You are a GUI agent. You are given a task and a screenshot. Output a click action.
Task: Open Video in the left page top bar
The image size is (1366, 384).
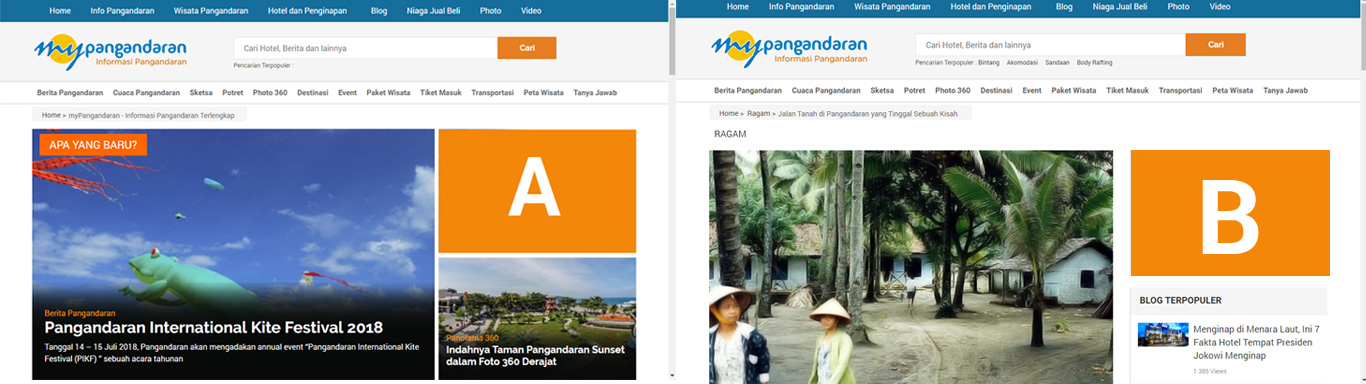531,10
